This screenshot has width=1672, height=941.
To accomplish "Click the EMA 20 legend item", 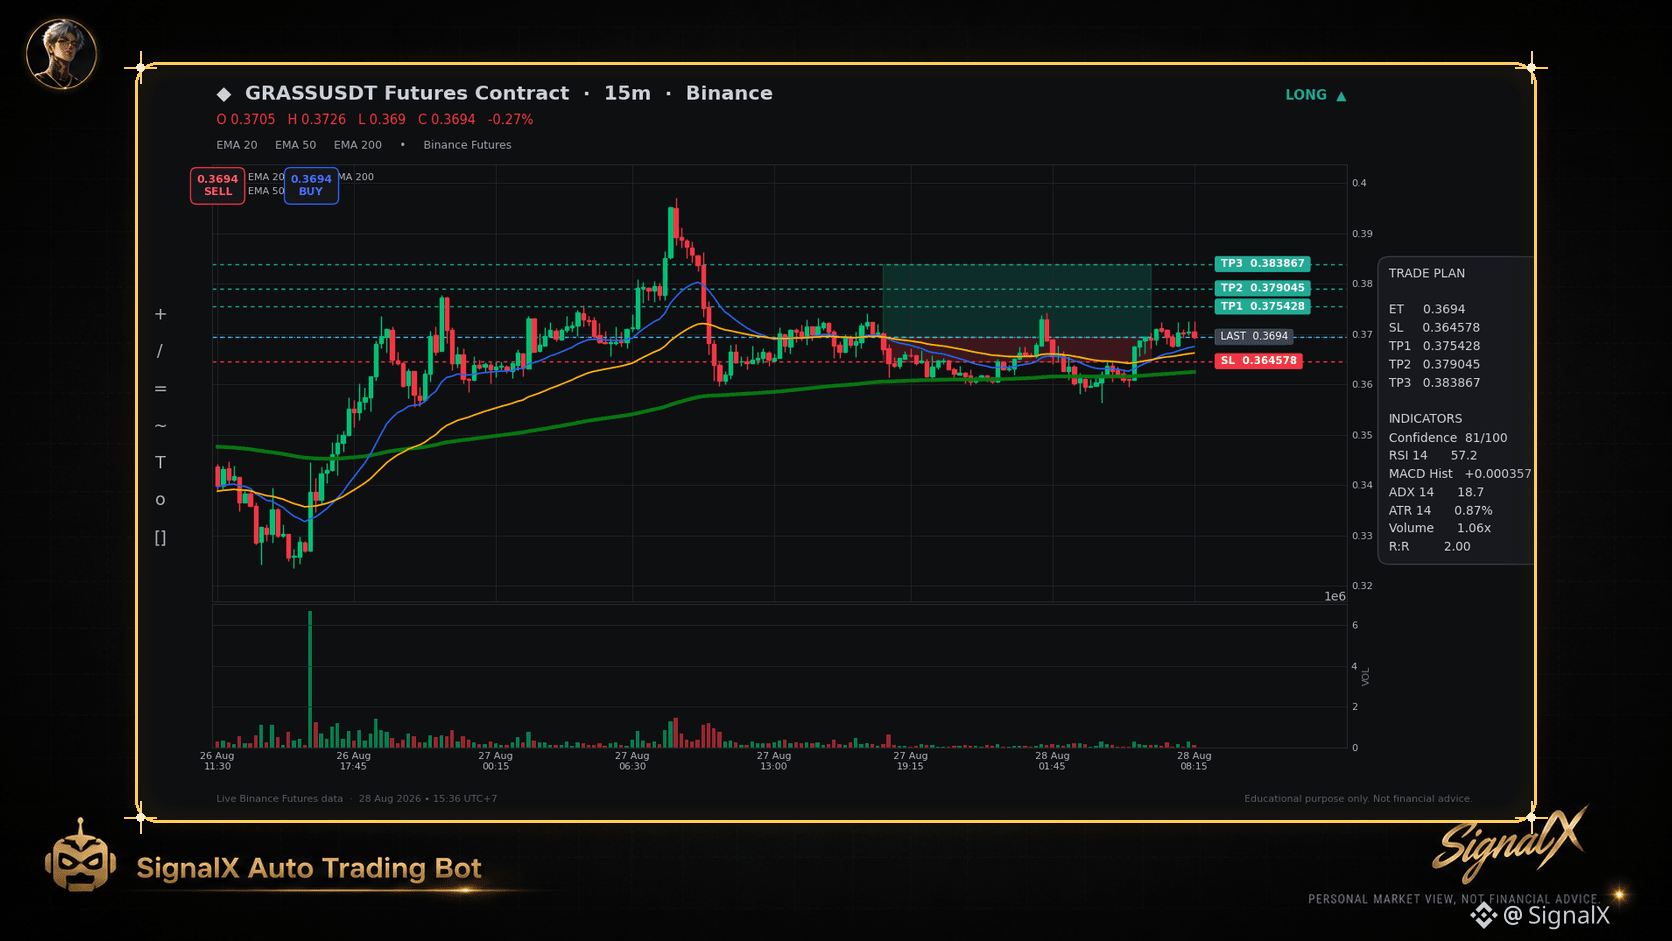I will coord(237,145).
